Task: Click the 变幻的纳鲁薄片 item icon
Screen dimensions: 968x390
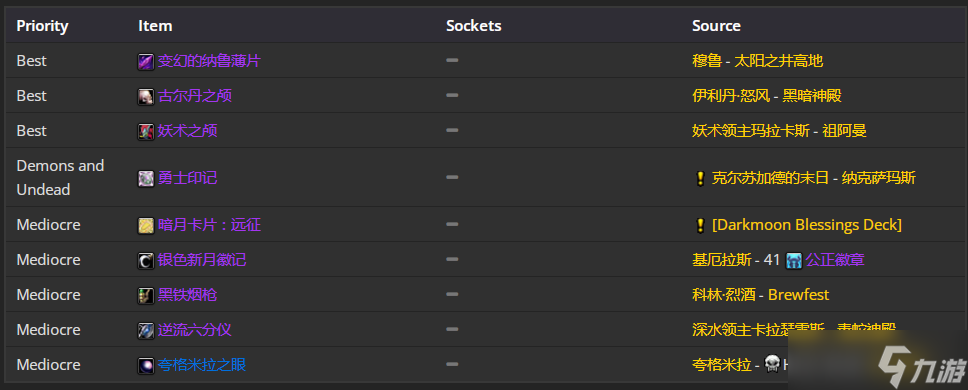Action: 146,61
